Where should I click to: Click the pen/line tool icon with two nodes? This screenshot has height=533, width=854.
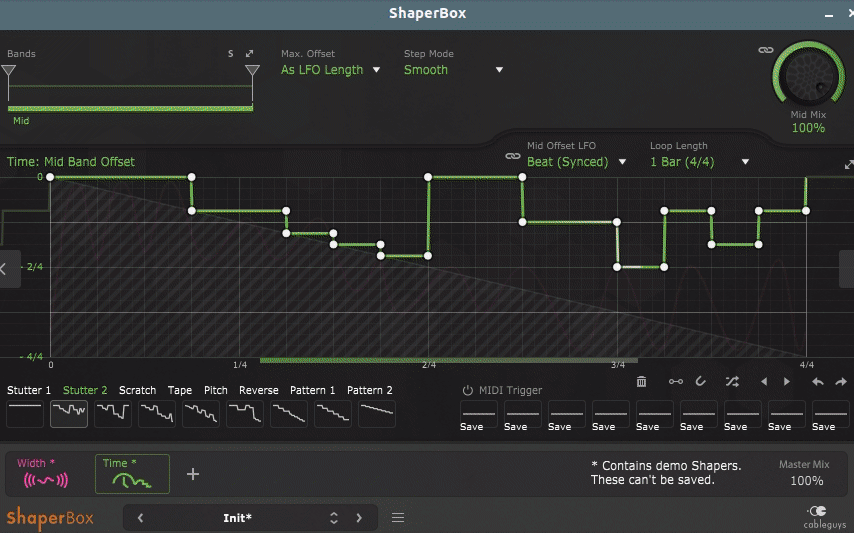[675, 382]
